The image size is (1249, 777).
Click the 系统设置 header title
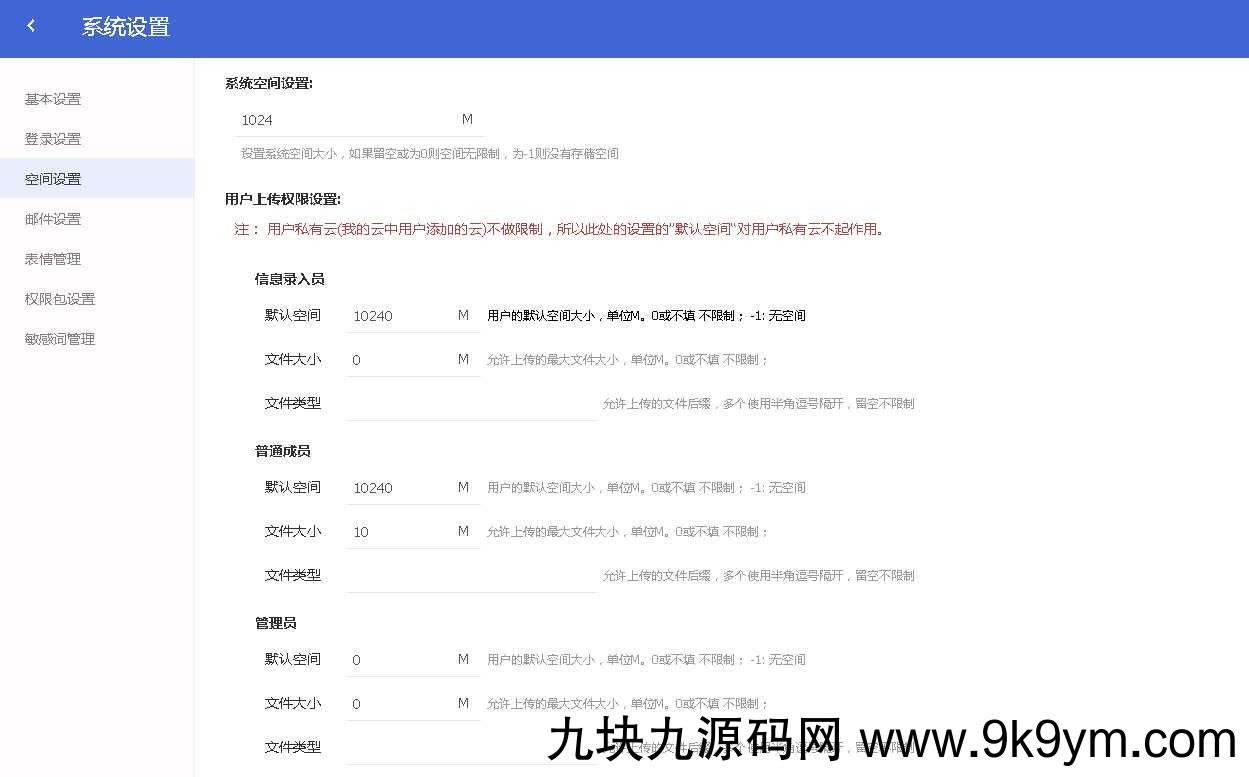126,27
